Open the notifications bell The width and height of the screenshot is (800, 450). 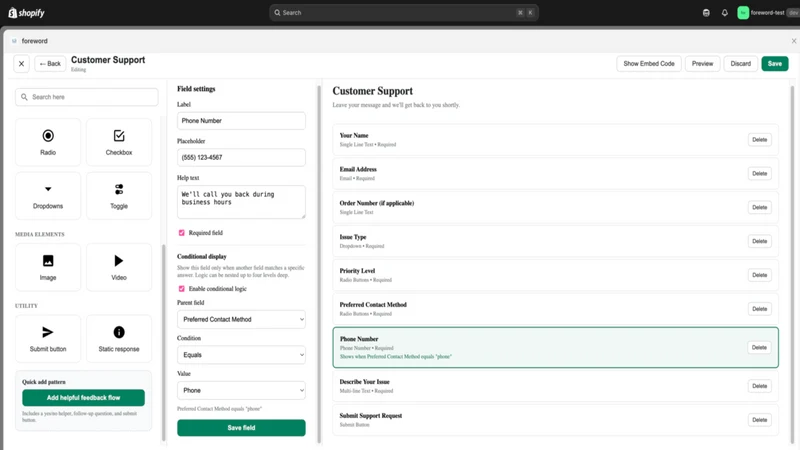(x=724, y=13)
